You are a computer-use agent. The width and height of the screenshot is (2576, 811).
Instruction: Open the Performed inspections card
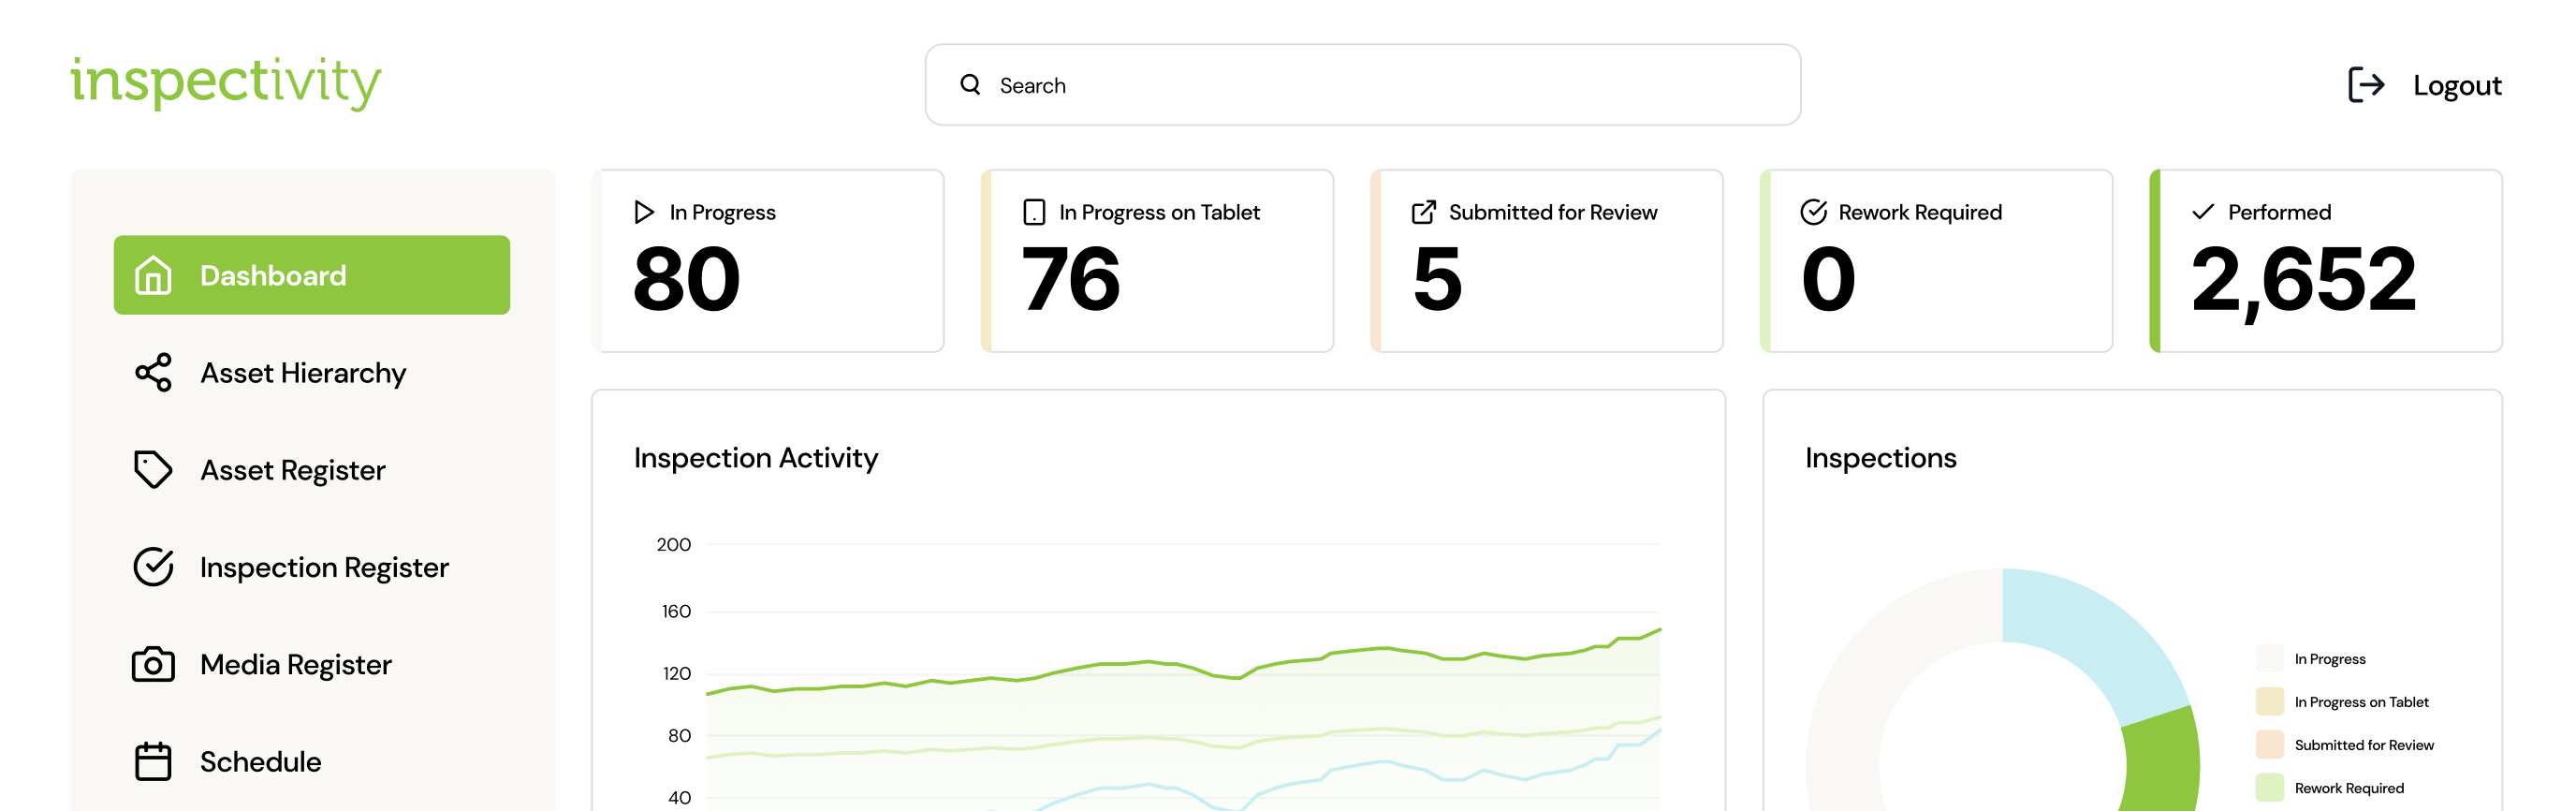coord(2326,261)
